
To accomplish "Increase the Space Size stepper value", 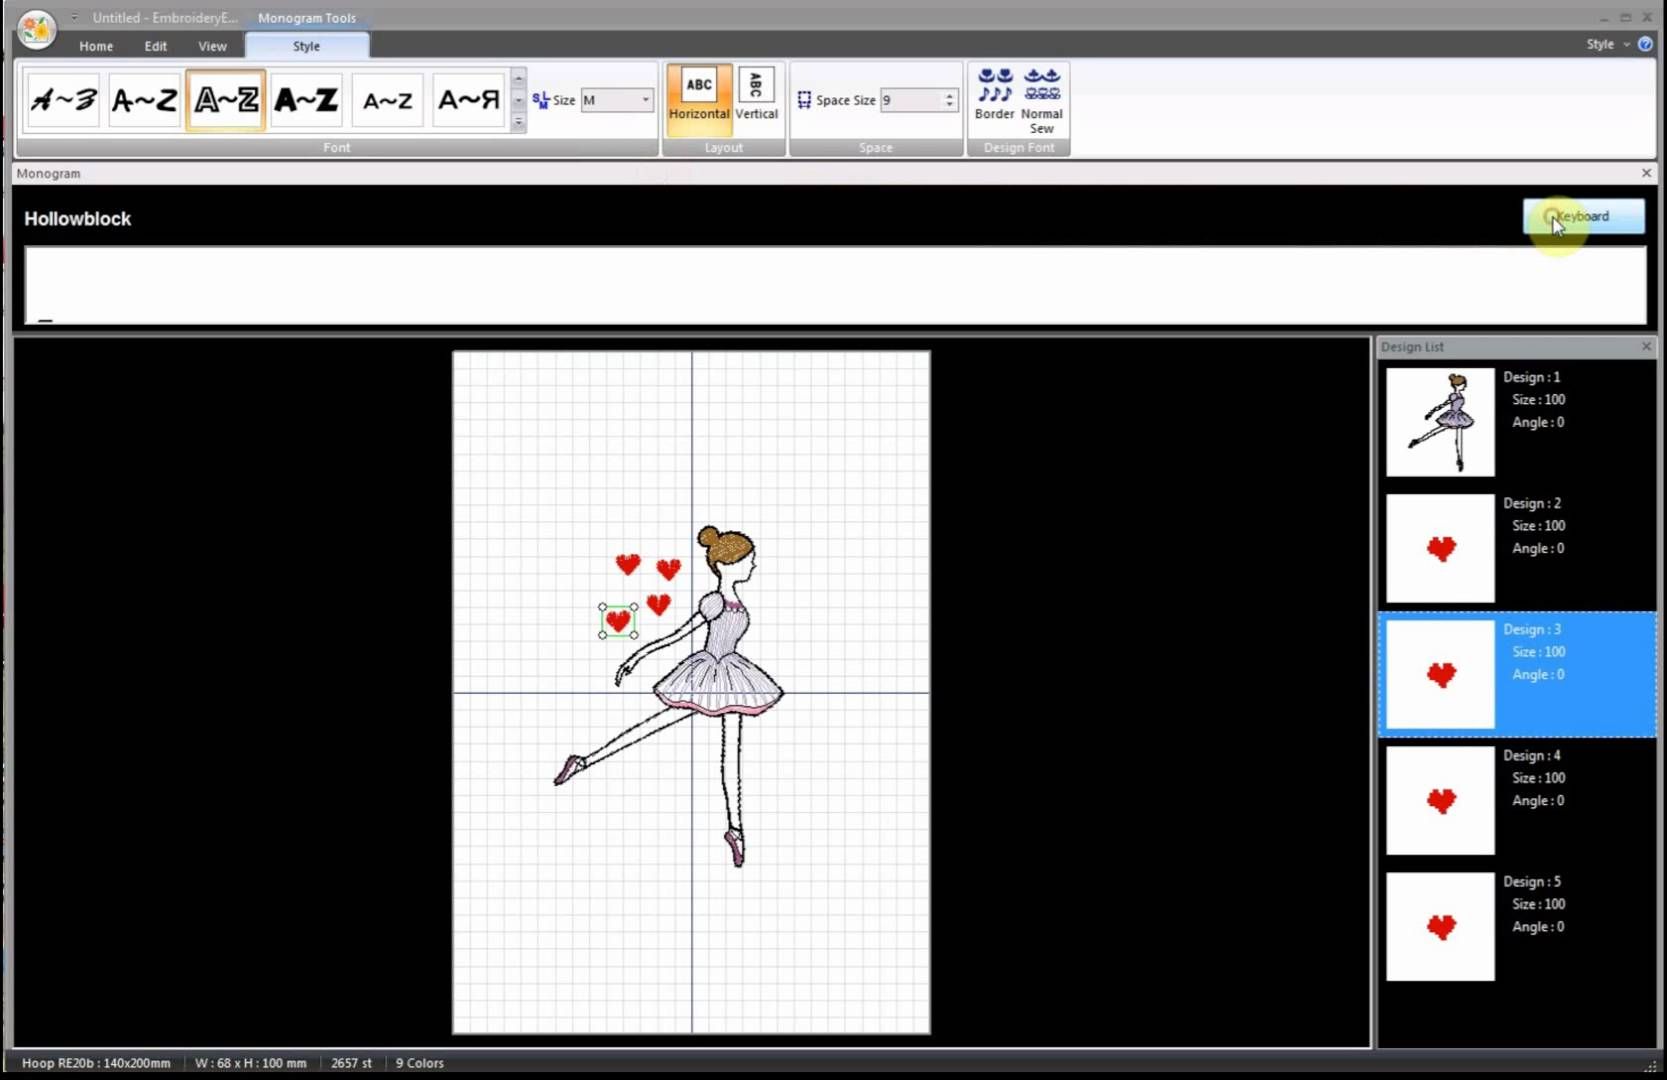I will coord(949,94).
